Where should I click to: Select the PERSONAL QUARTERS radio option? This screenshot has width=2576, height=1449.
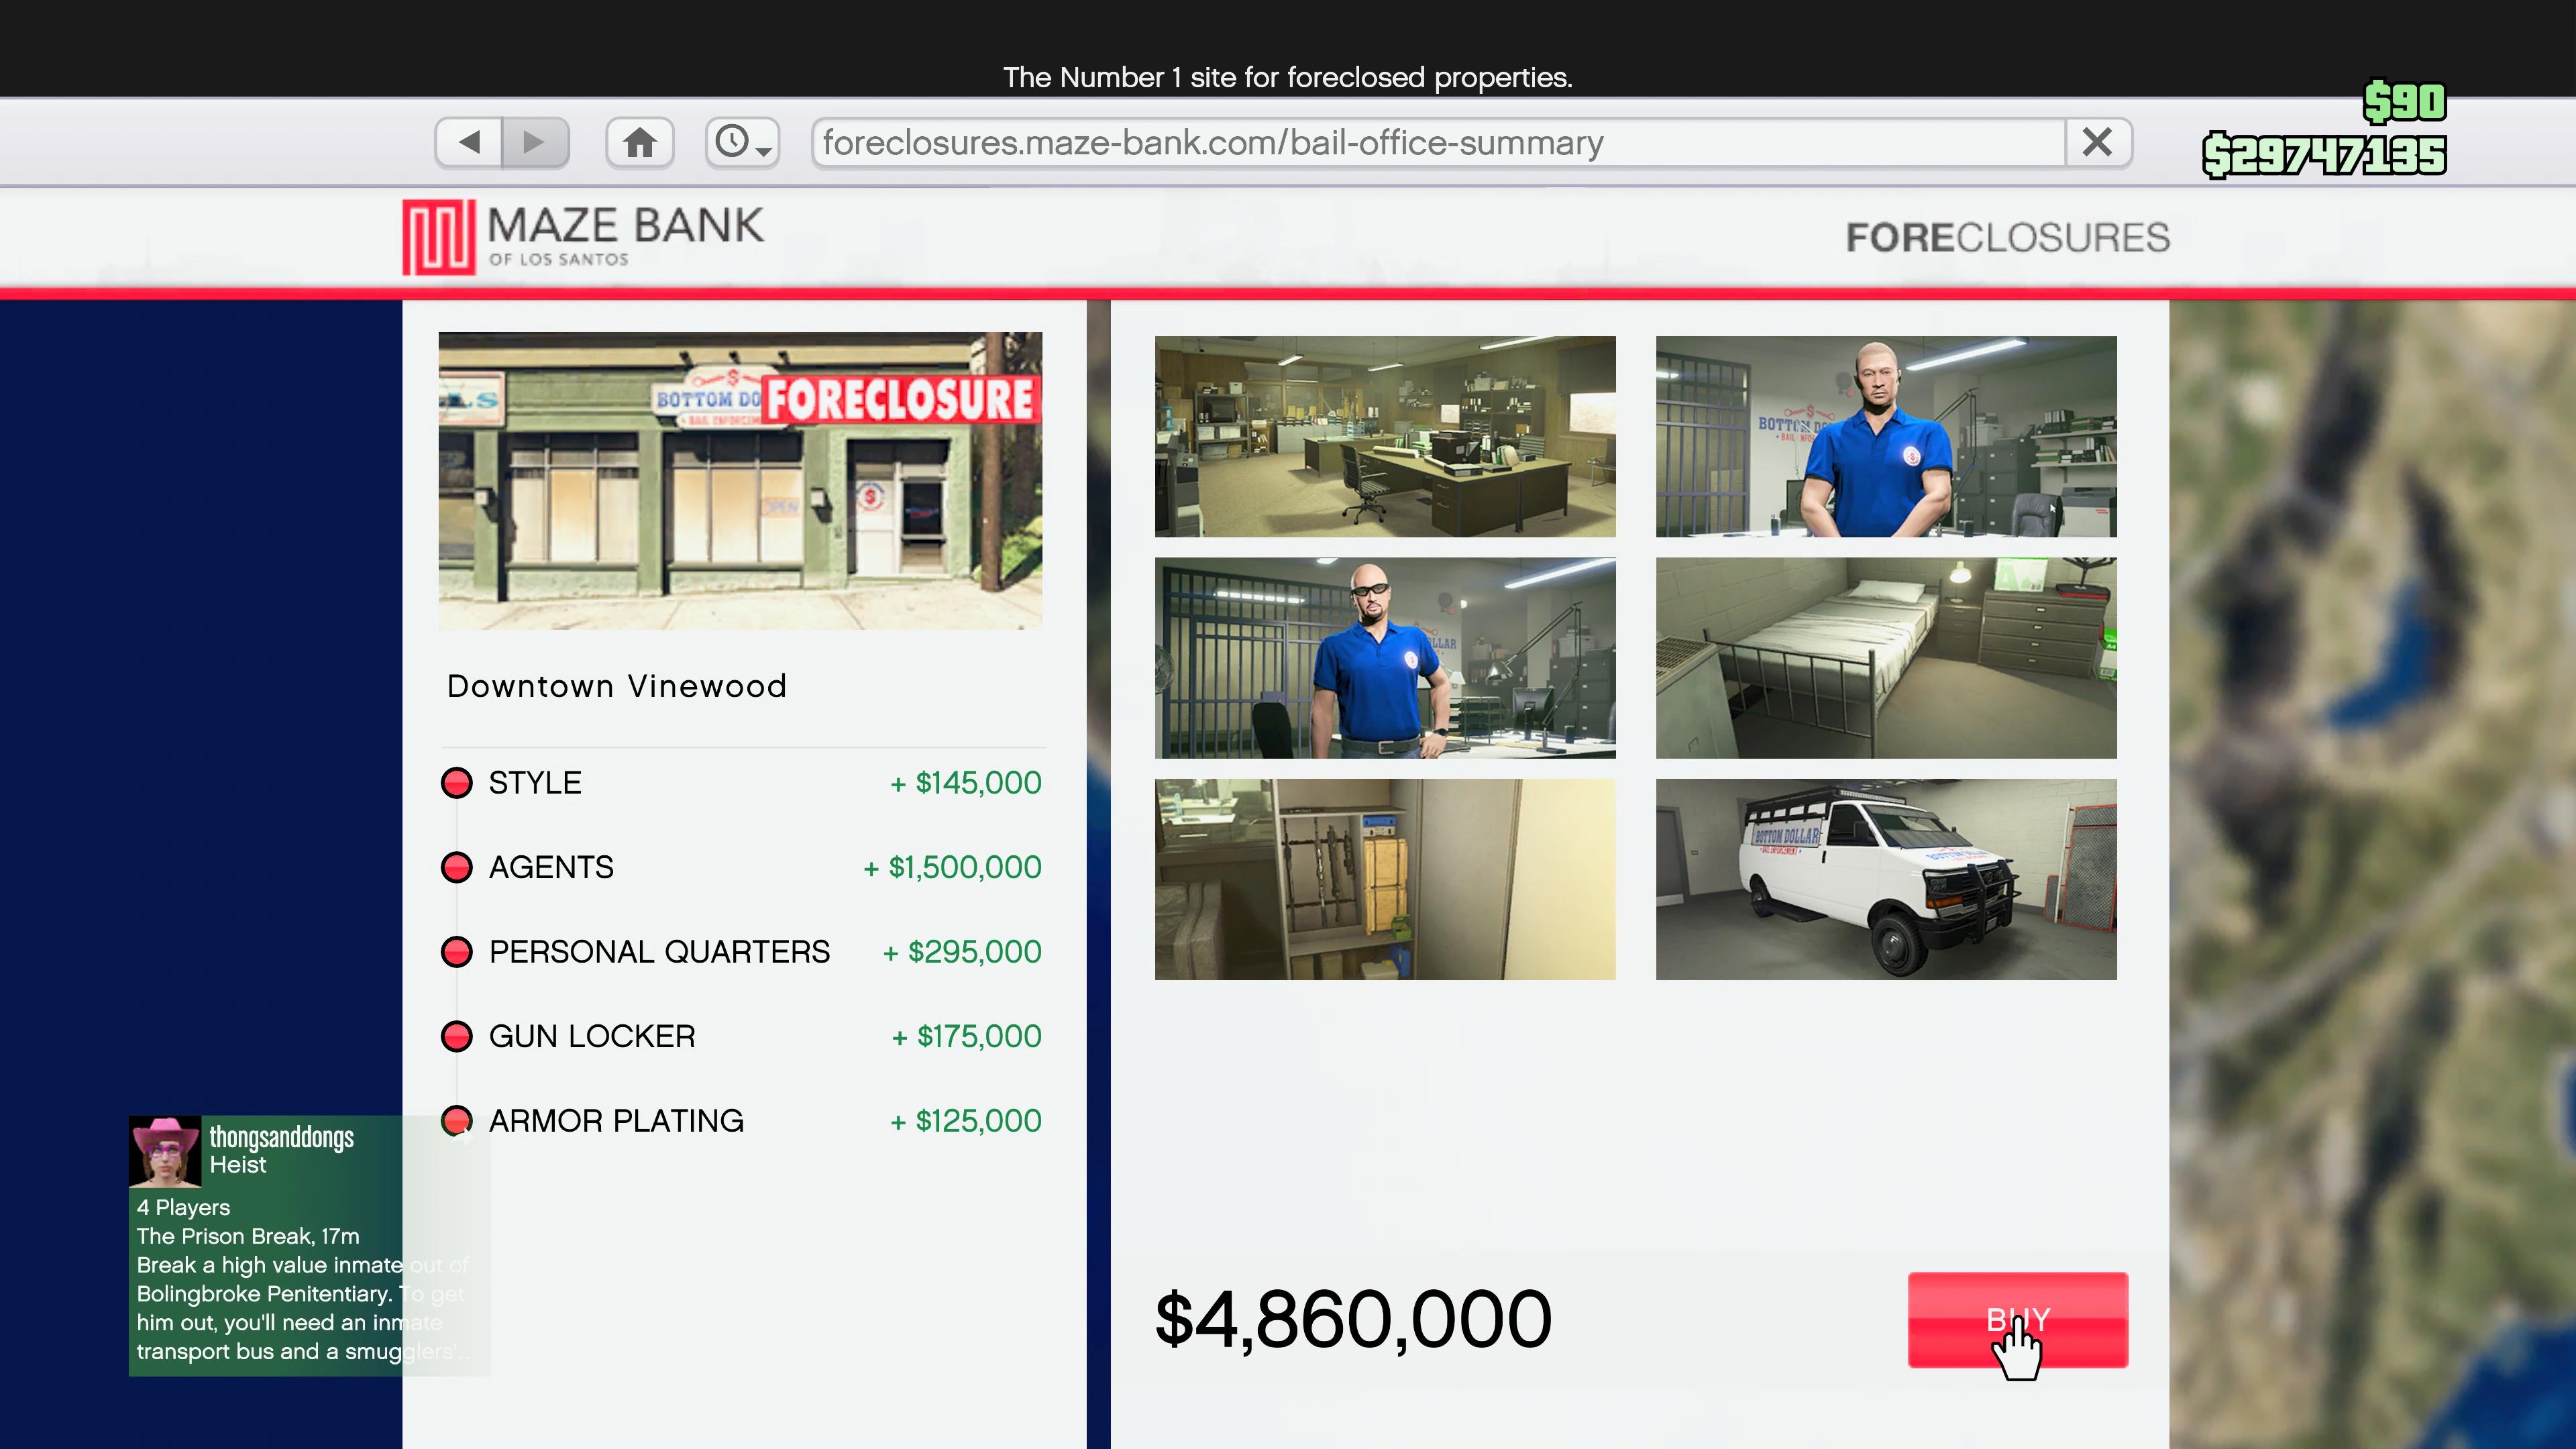(457, 952)
